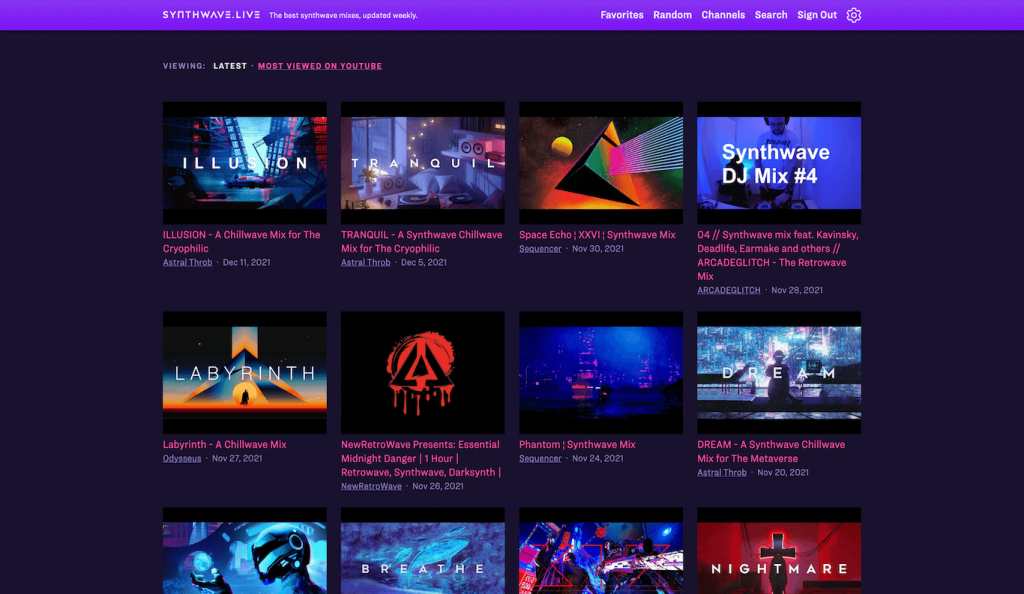The height and width of the screenshot is (594, 1024).
Task: Play a Random mix from navigation
Action: (672, 15)
